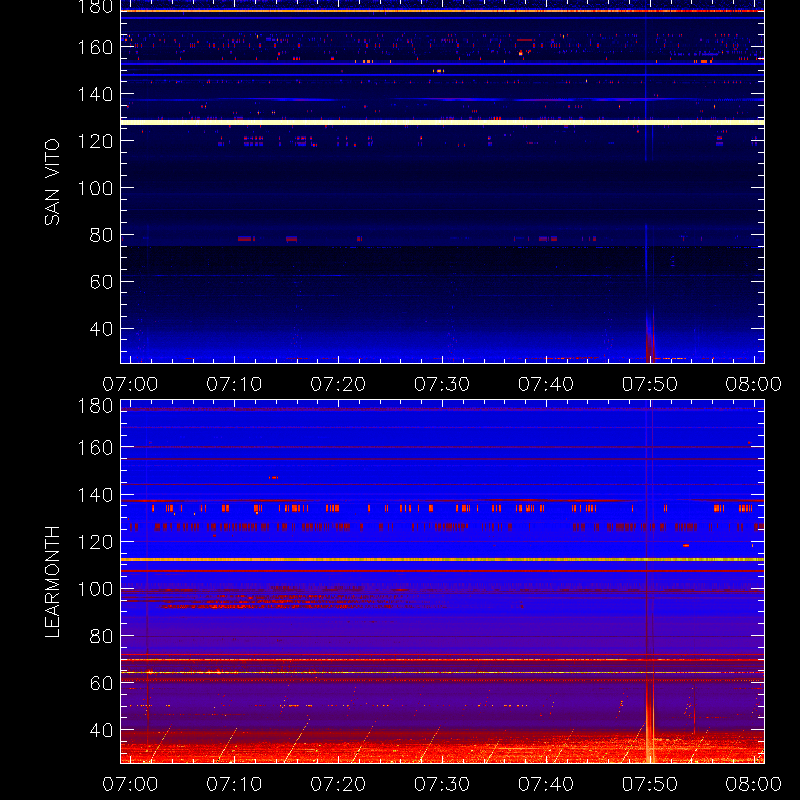
Task: Click the 07:20 time label under LEARMONTH plot
Action: click(x=338, y=784)
